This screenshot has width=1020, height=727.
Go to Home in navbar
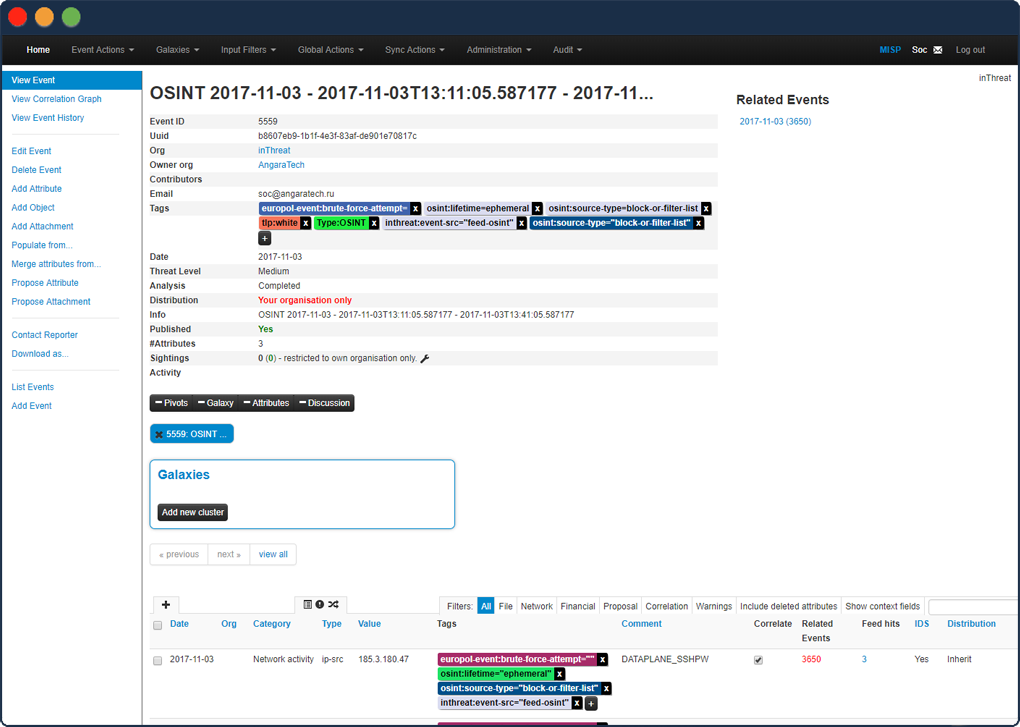[38, 50]
